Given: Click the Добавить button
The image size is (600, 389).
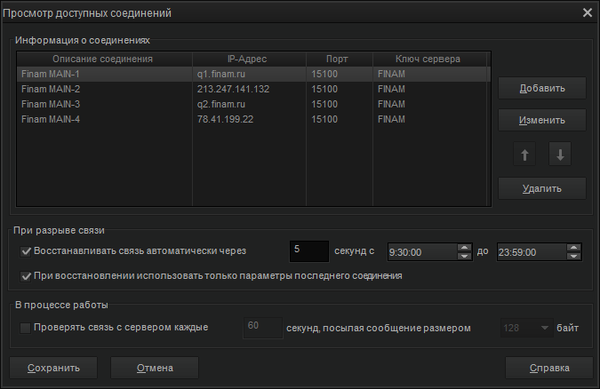Looking at the screenshot, I should 542,88.
